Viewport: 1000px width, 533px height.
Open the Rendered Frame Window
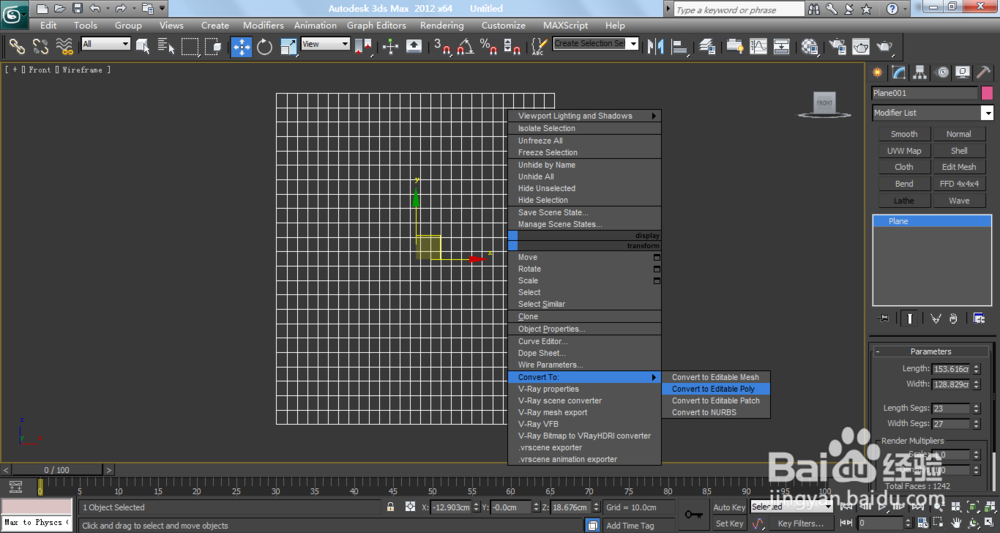tap(861, 47)
